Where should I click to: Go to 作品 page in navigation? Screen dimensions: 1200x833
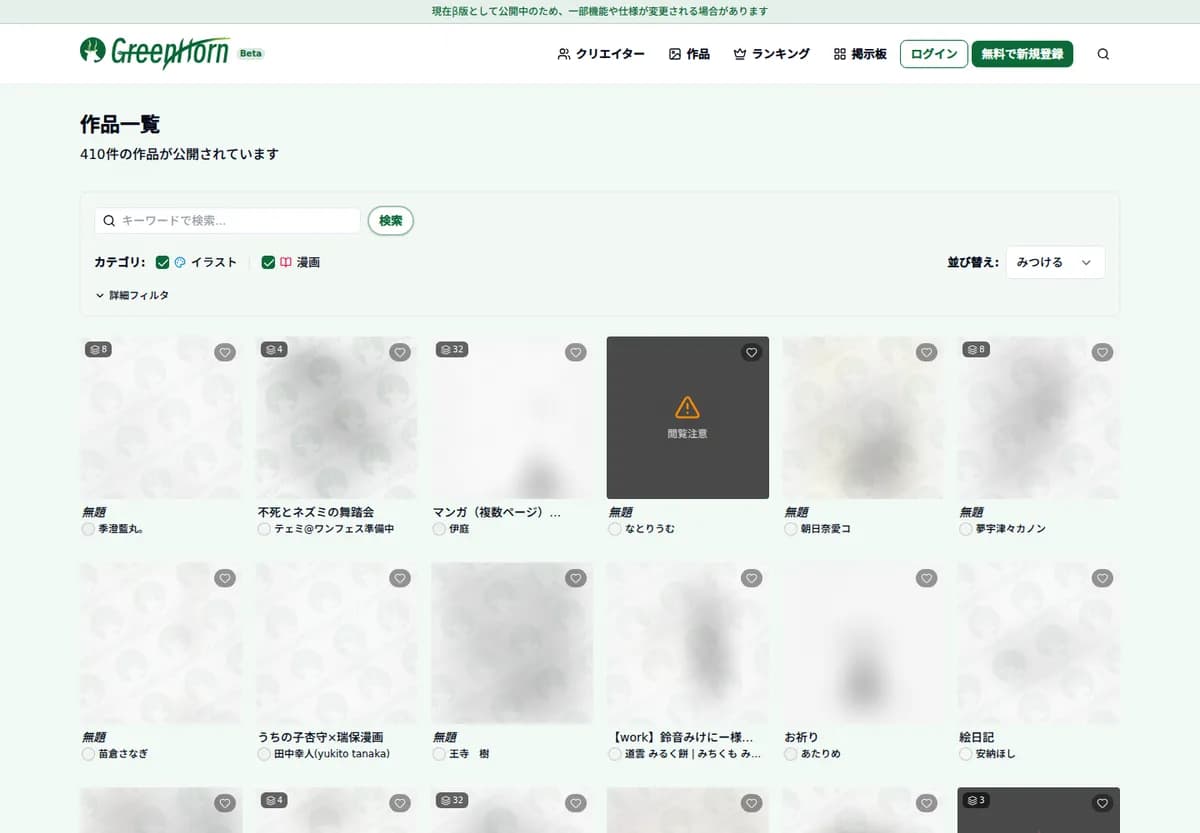coord(689,54)
